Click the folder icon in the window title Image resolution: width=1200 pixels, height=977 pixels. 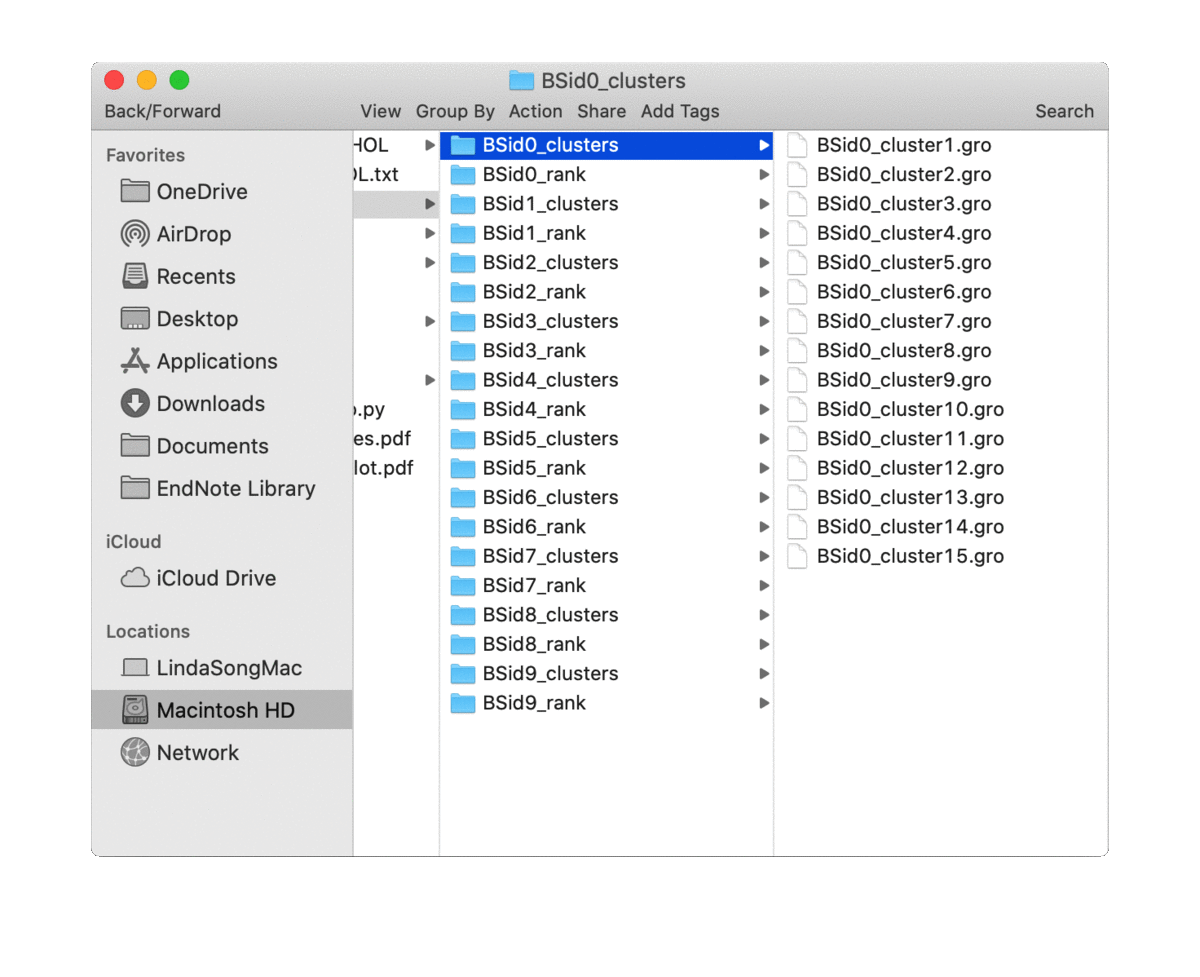[521, 81]
